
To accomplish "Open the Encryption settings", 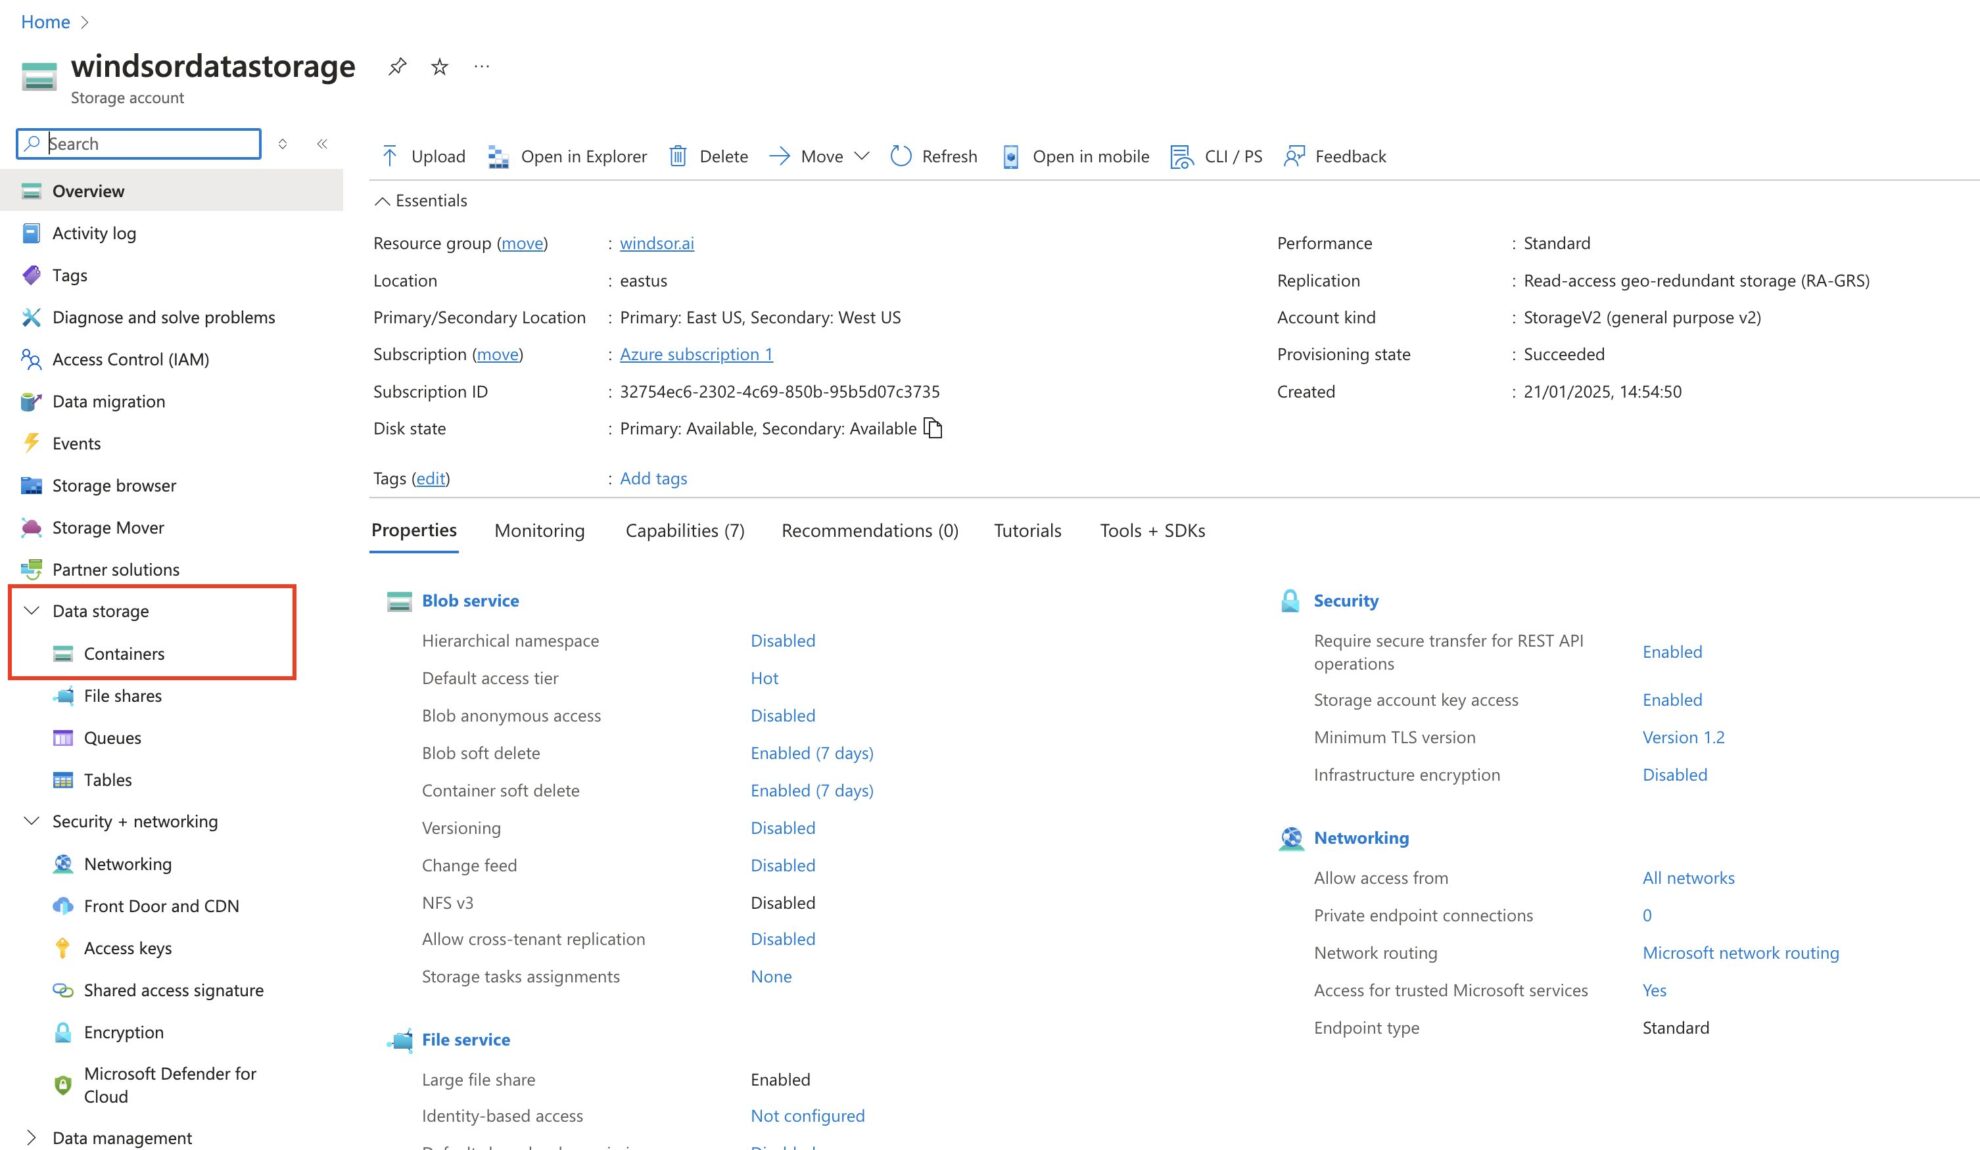I will click(123, 1031).
